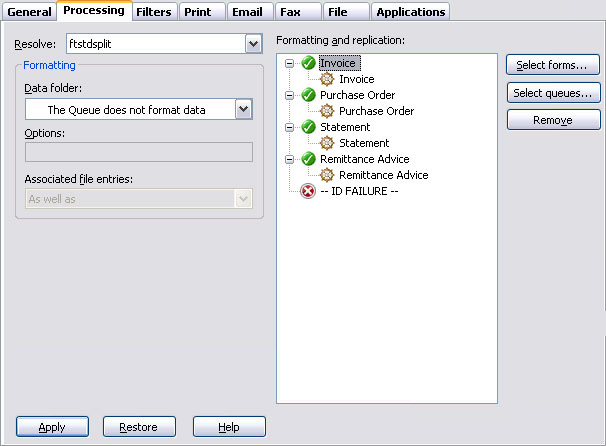Click the Select forms button

pyautogui.click(x=553, y=66)
